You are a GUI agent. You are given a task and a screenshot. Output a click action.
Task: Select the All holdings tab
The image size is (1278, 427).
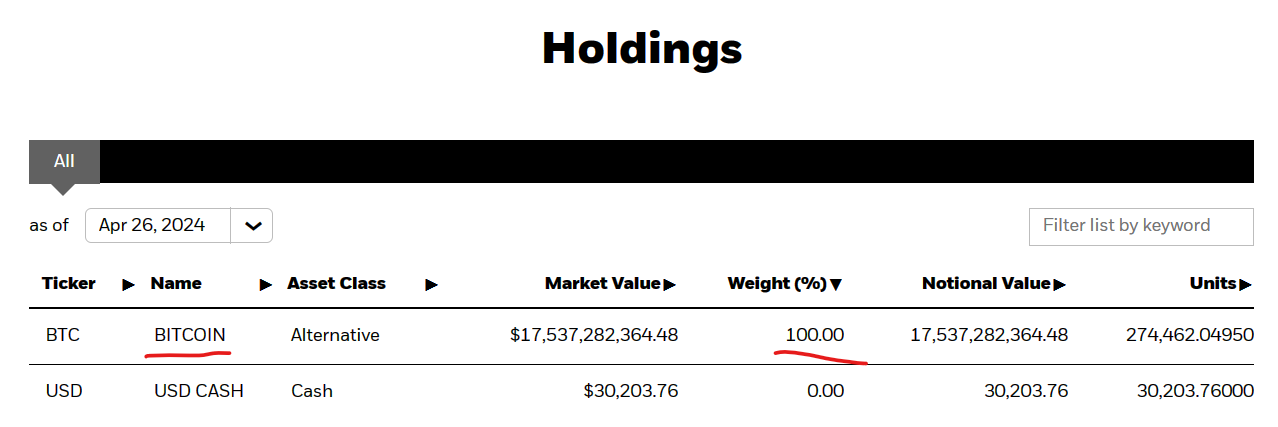pos(64,161)
